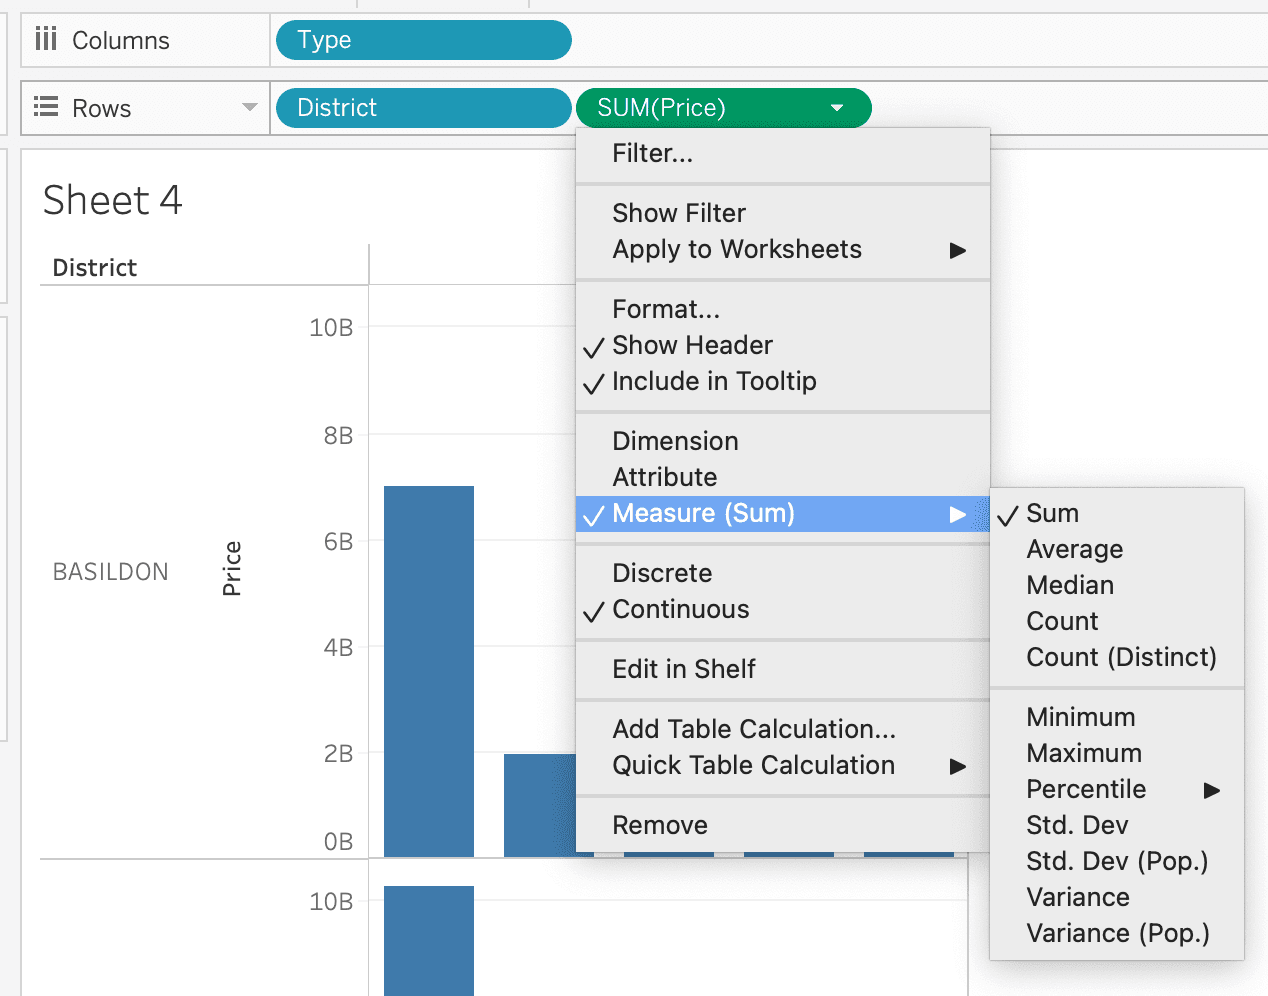
Task: Expand Apply to Worksheets submenu
Action: click(957, 250)
